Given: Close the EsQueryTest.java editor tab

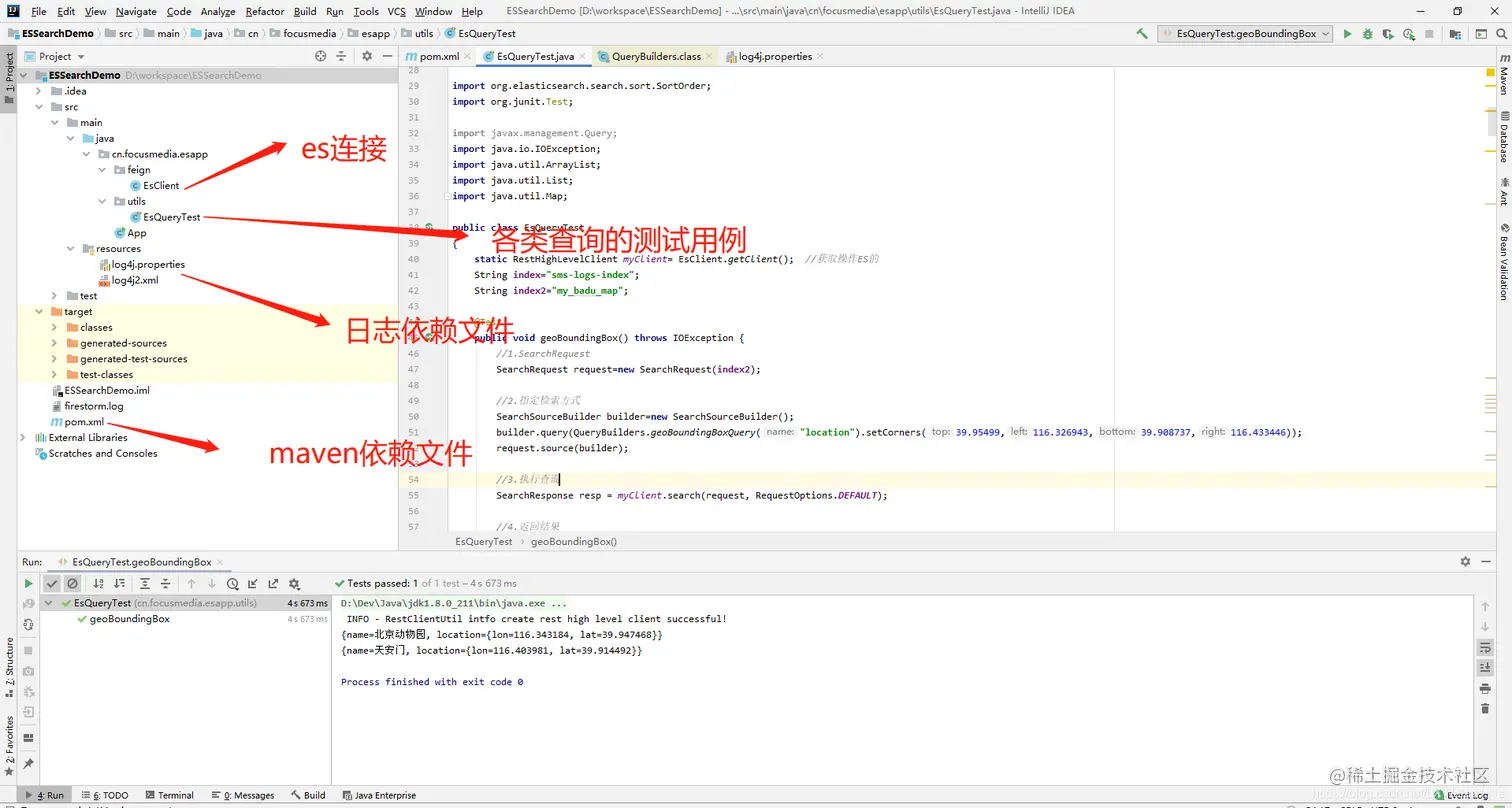Looking at the screenshot, I should (x=583, y=57).
